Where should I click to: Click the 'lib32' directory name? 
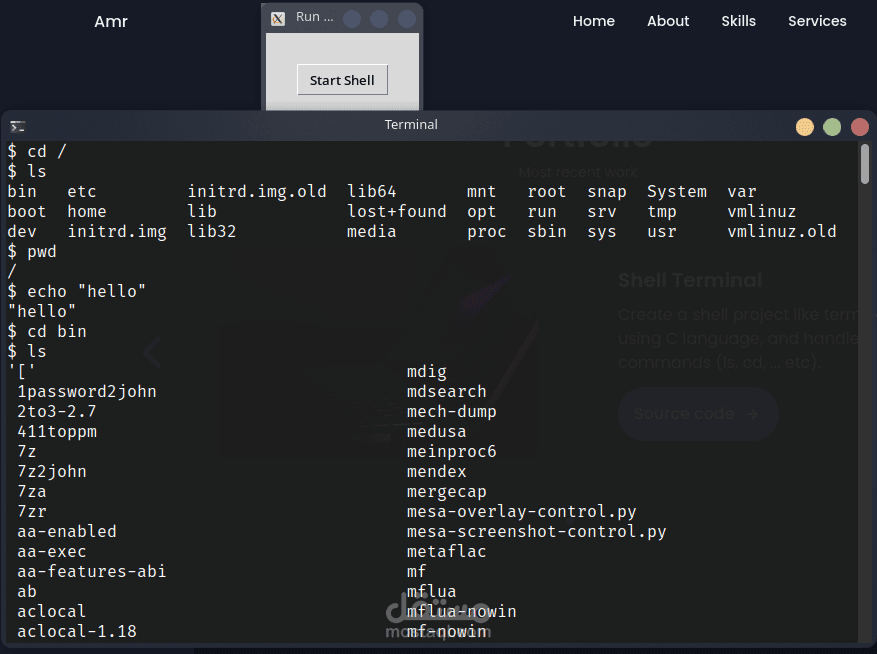pyautogui.click(x=211, y=232)
